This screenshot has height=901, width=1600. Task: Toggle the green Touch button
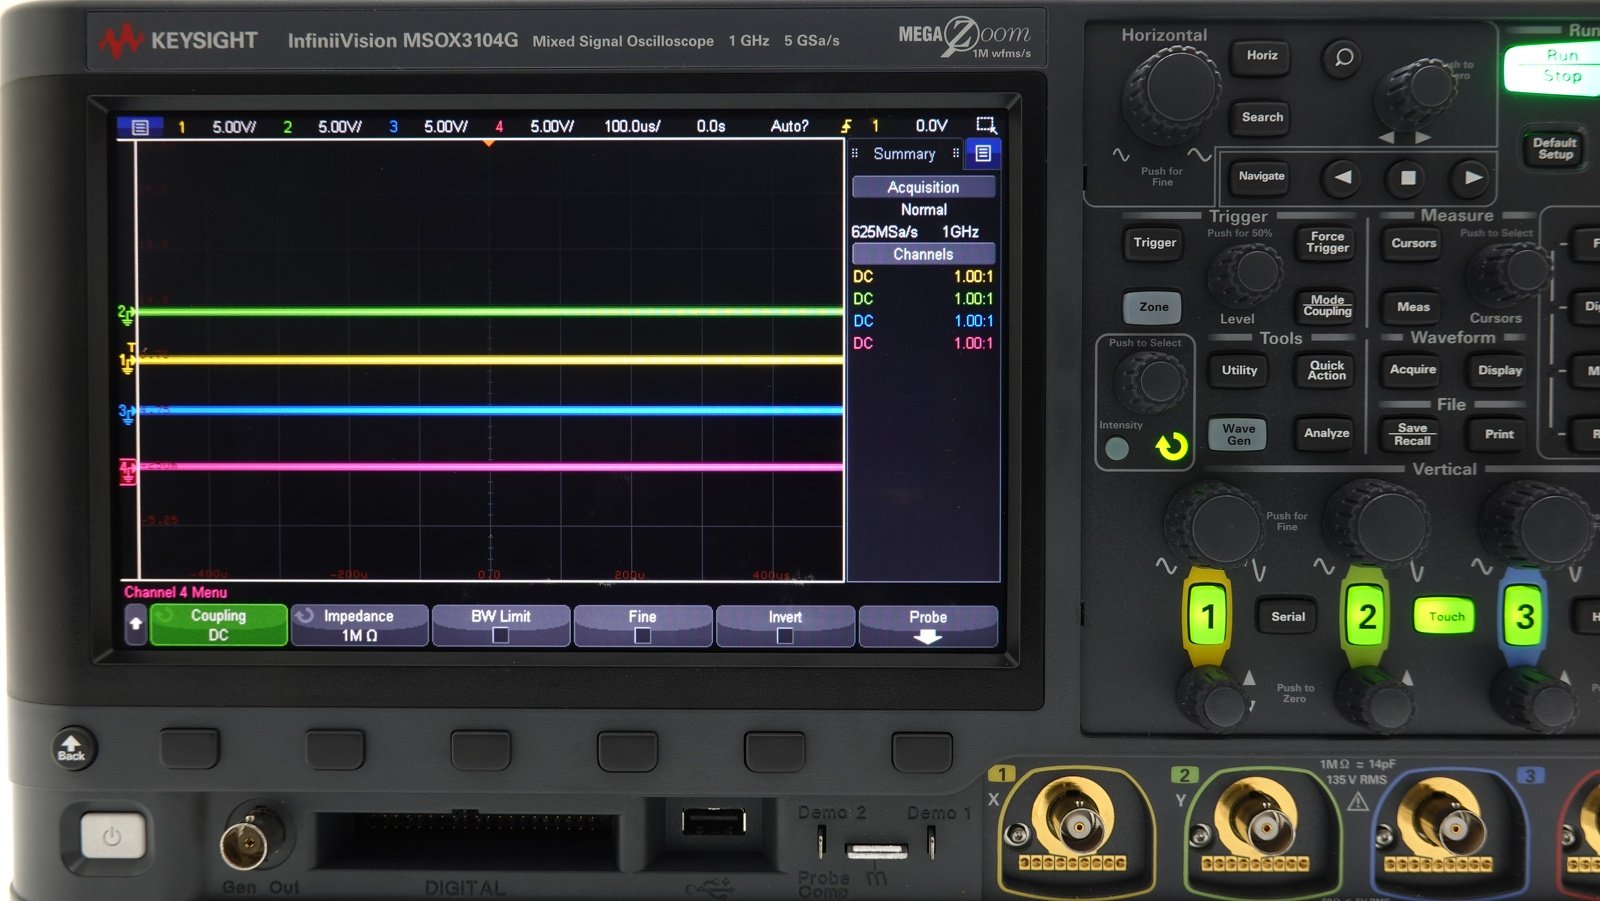pos(1445,616)
